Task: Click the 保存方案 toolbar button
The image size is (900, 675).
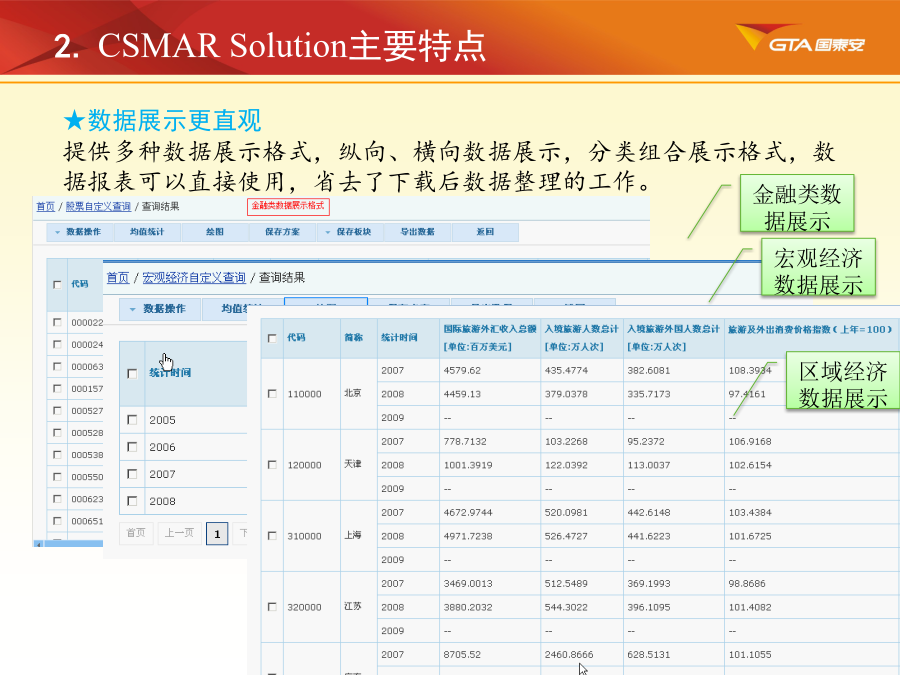Action: click(282, 232)
